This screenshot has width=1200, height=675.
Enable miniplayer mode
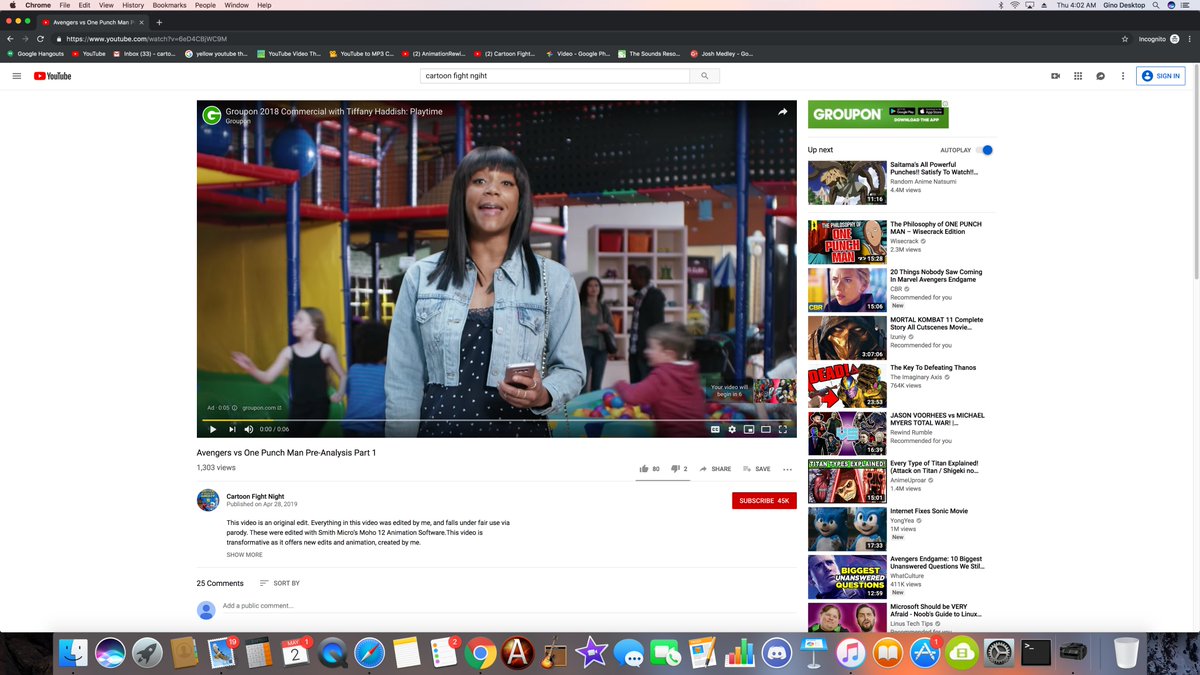coord(748,429)
